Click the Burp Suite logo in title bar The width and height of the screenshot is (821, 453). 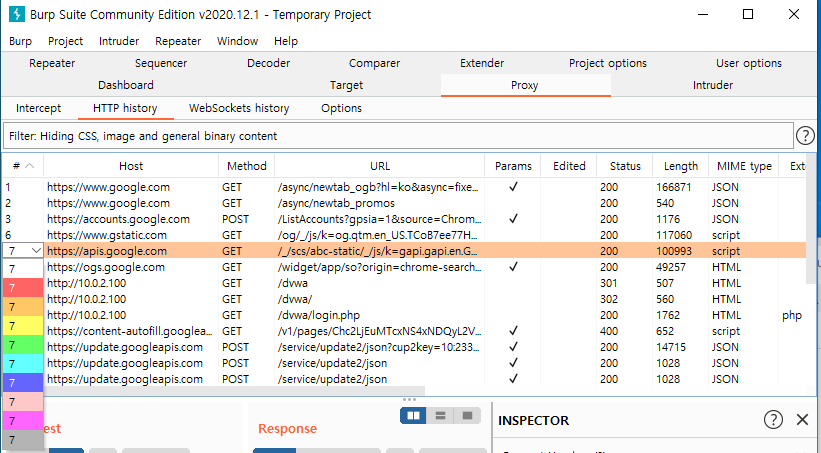pos(17,14)
